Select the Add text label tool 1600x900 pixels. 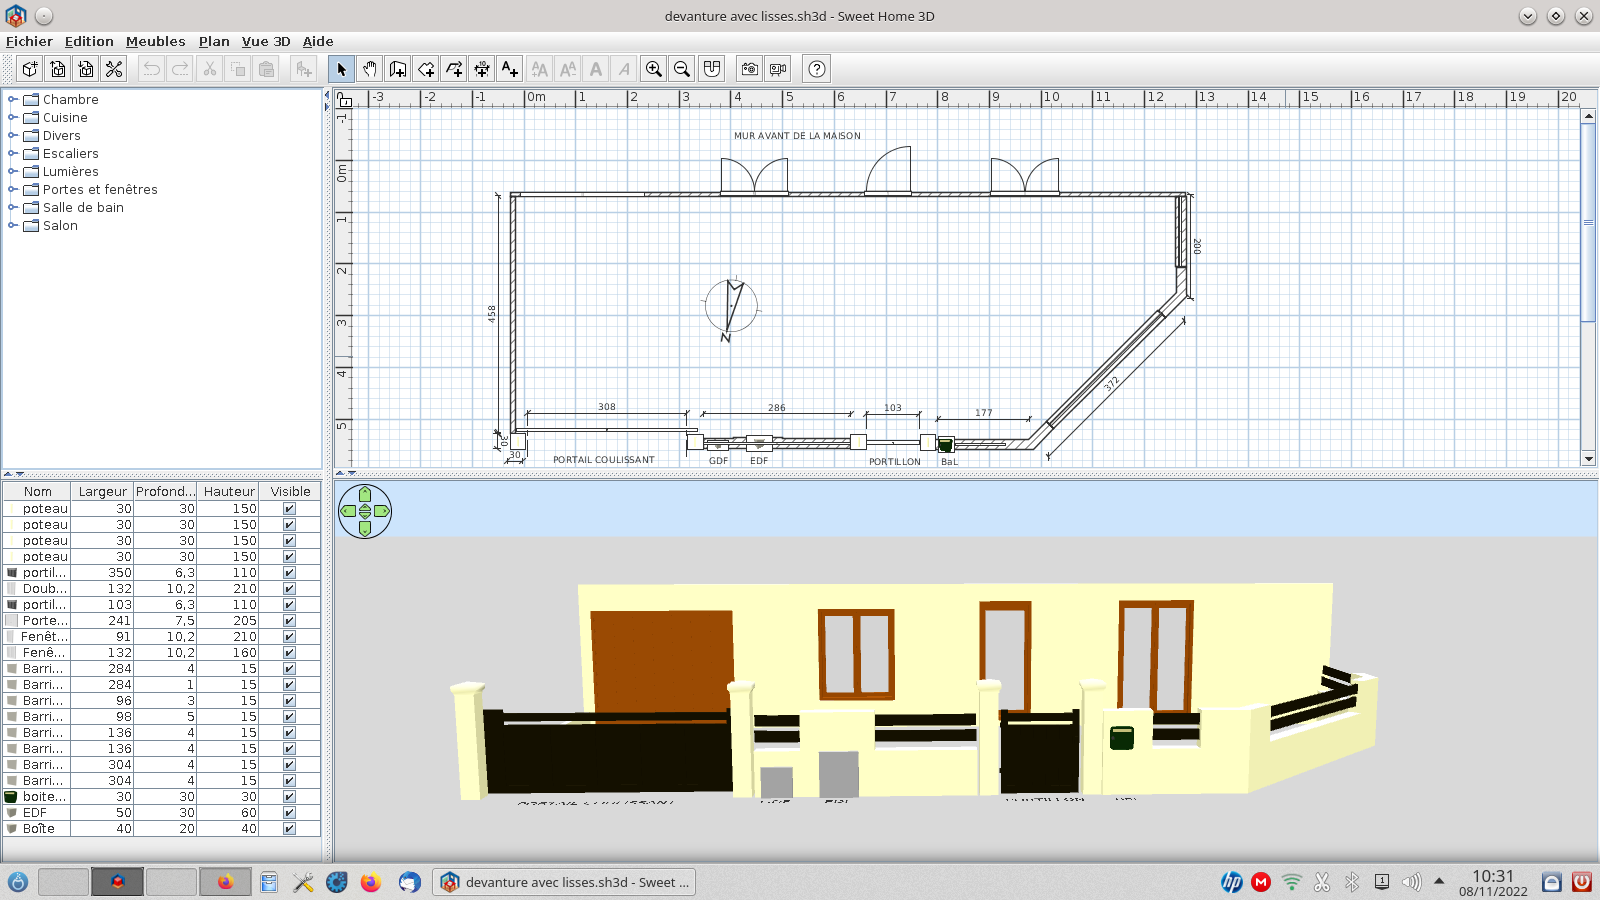[510, 69]
